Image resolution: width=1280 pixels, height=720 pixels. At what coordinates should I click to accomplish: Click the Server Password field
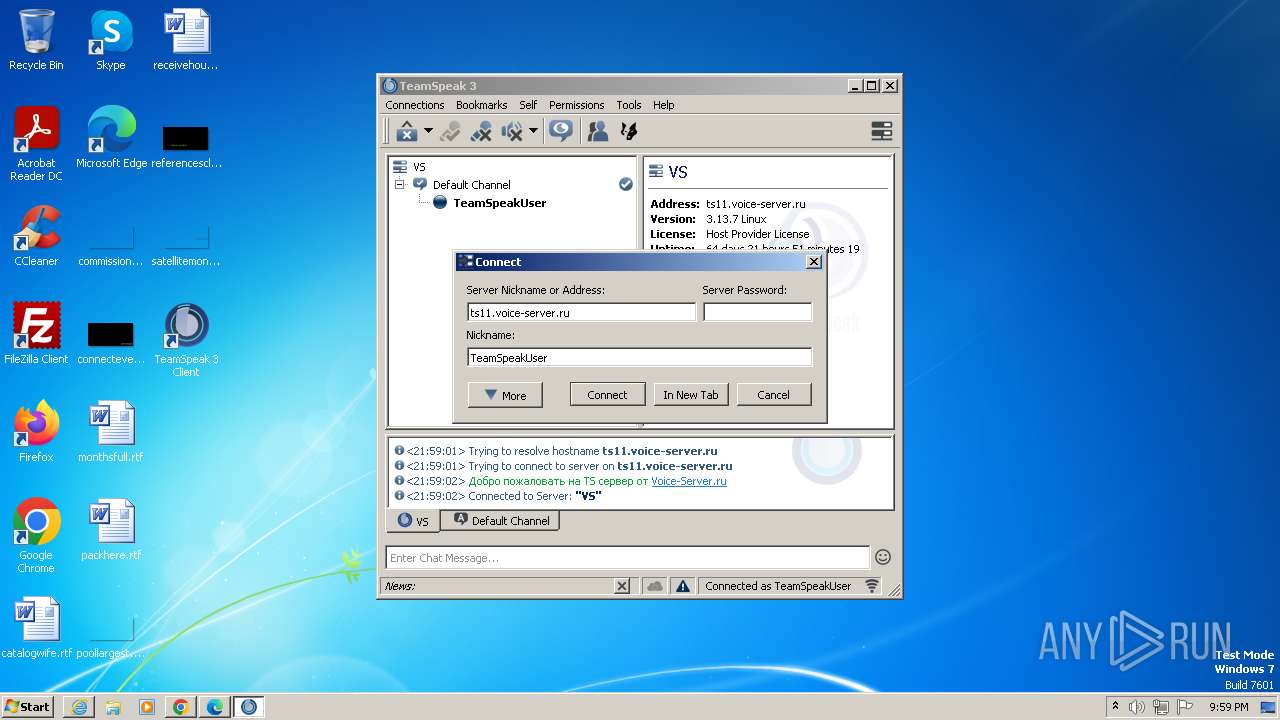(757, 312)
